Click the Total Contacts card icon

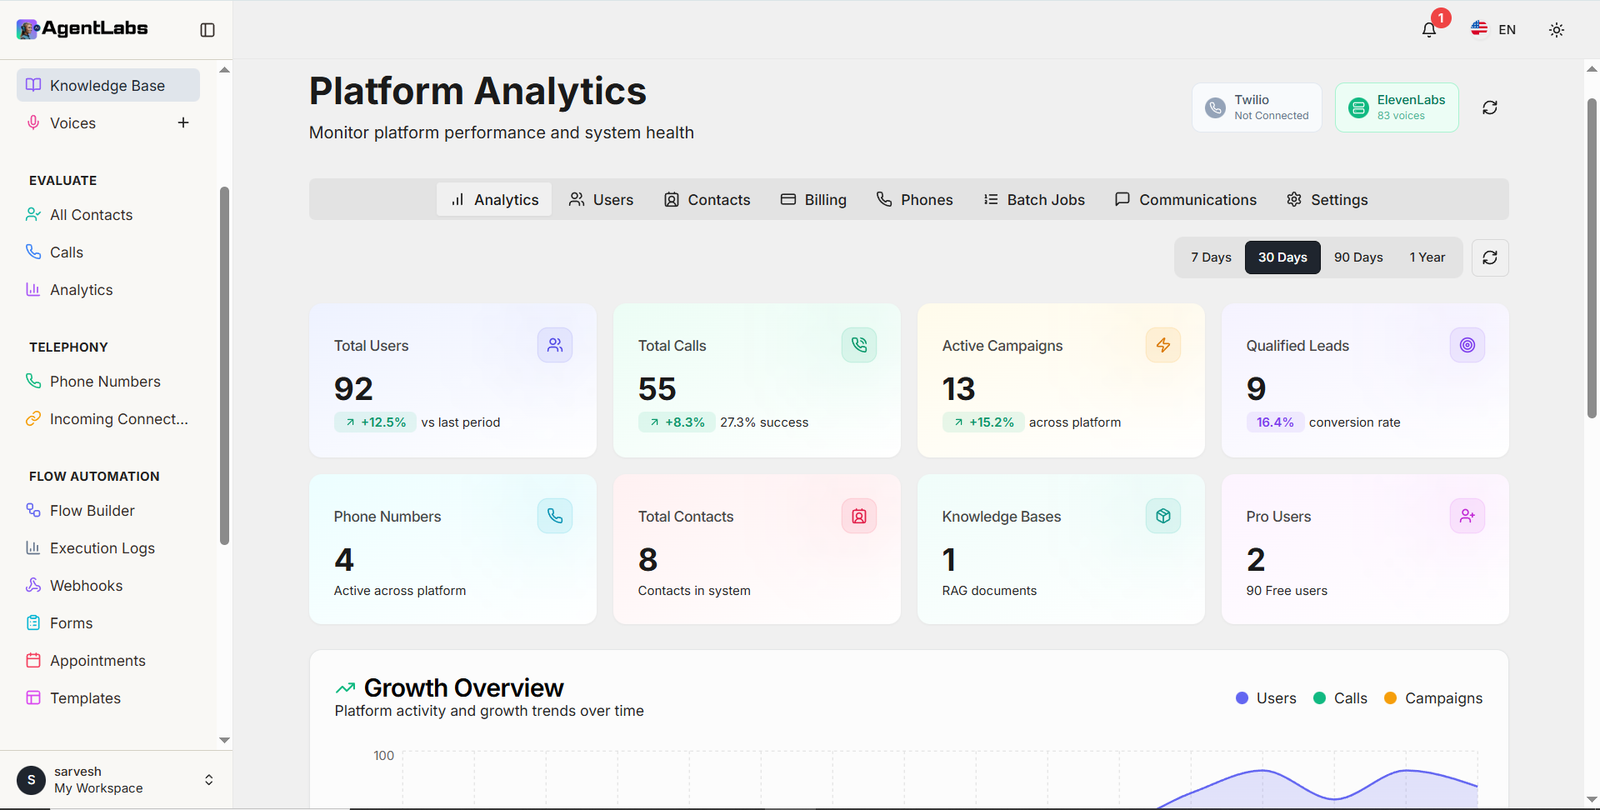click(859, 516)
